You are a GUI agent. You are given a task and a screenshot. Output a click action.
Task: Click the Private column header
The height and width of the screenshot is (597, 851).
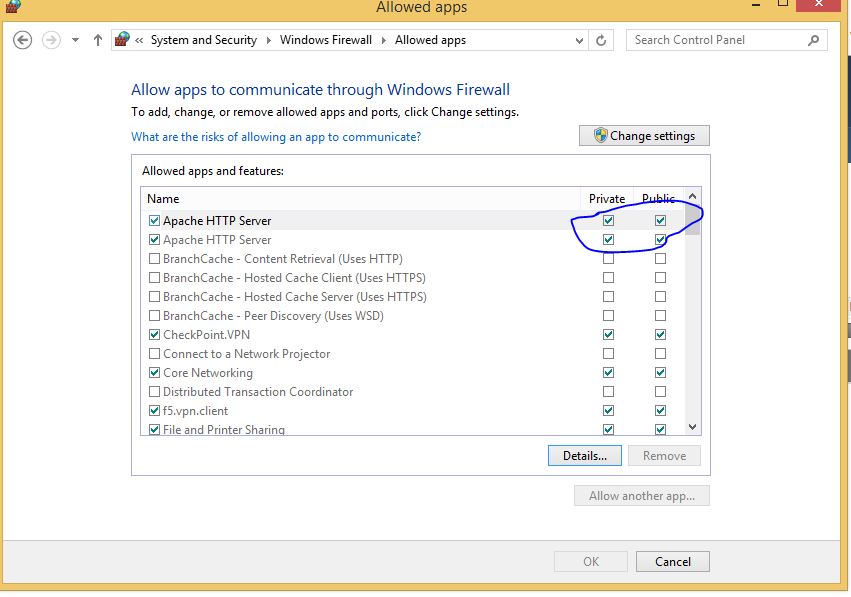[607, 199]
